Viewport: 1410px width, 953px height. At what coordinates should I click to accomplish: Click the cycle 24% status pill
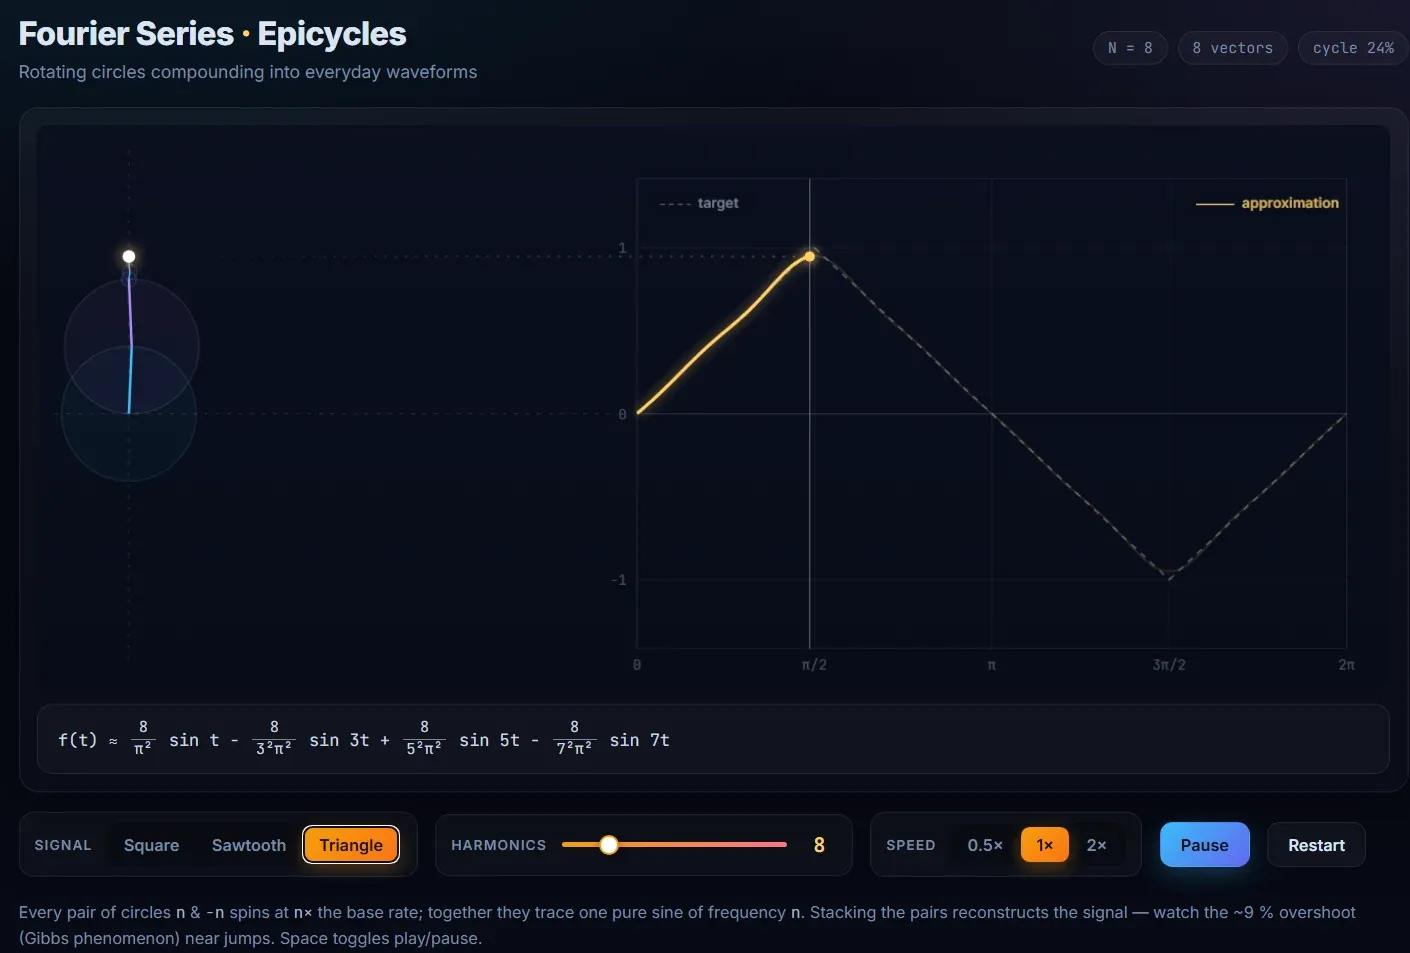(x=1353, y=48)
